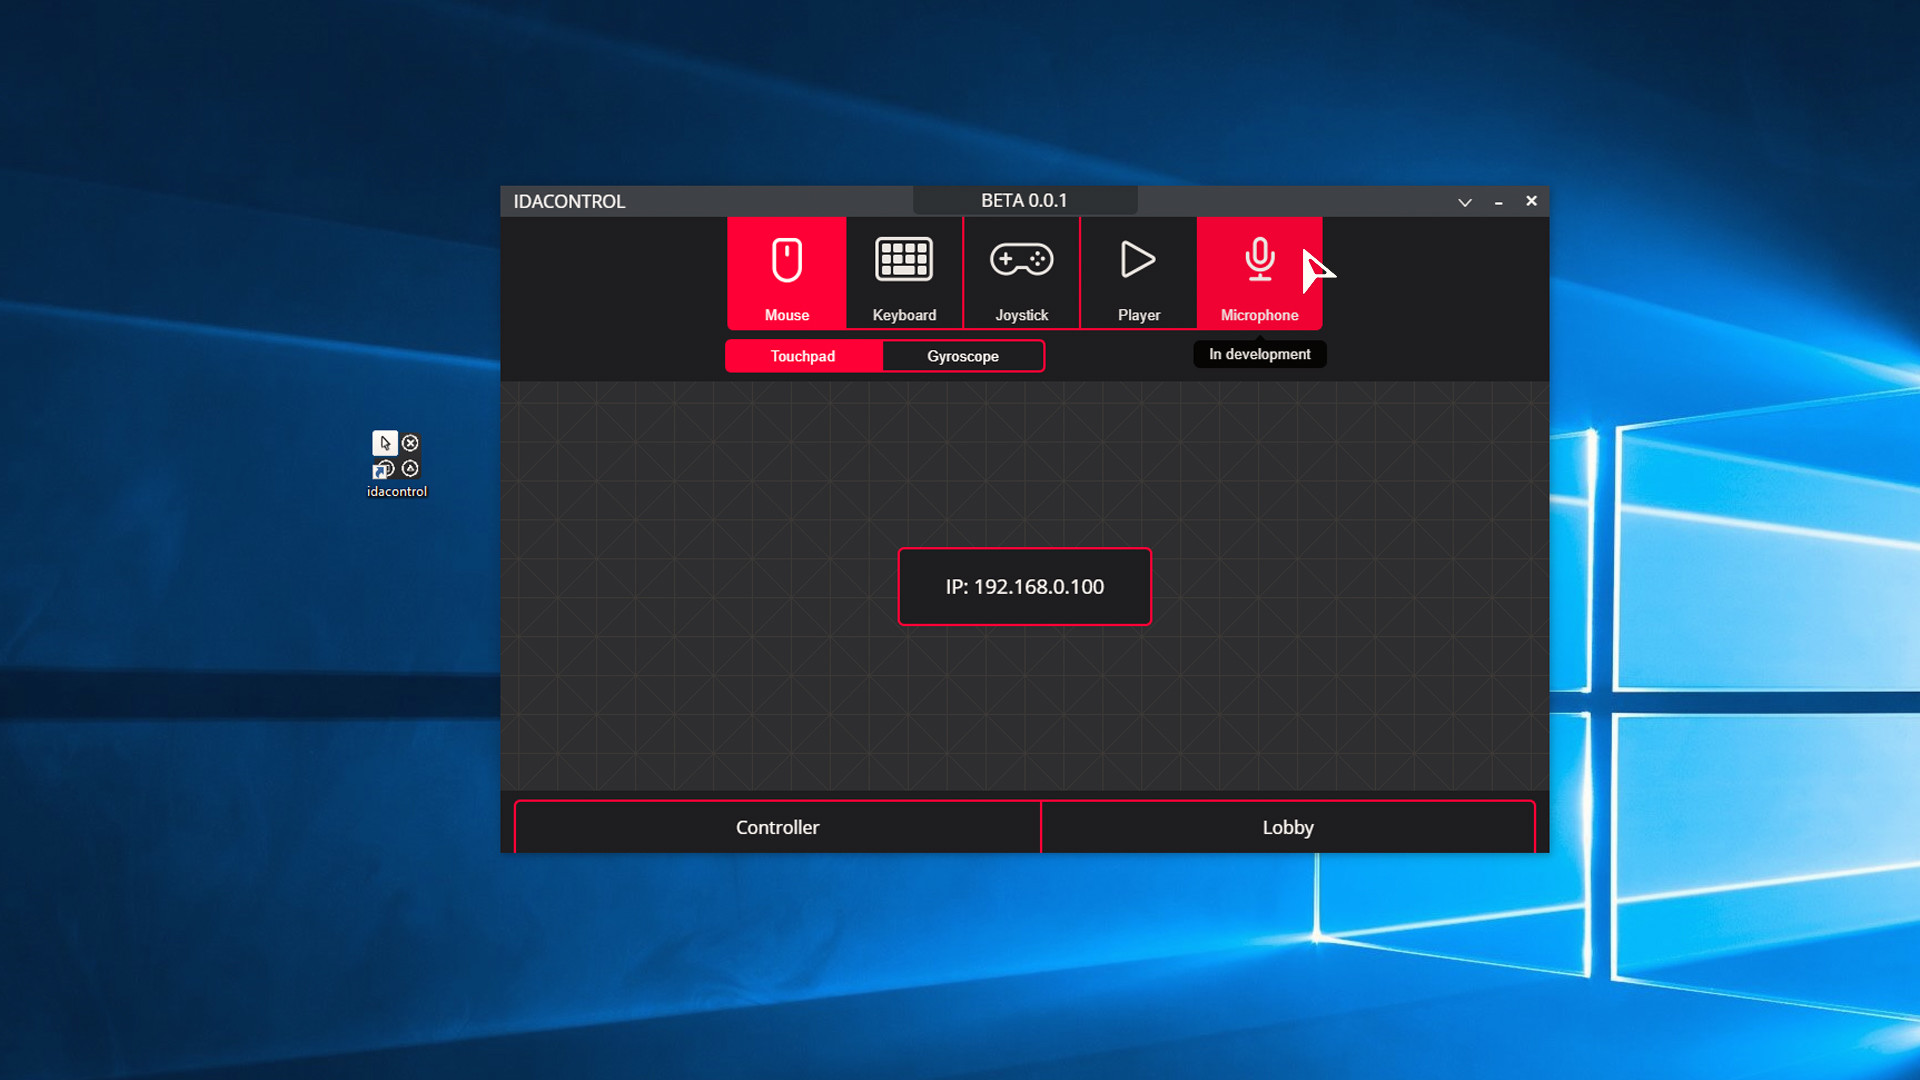Minimize the IDACONTROL window

coord(1498,202)
